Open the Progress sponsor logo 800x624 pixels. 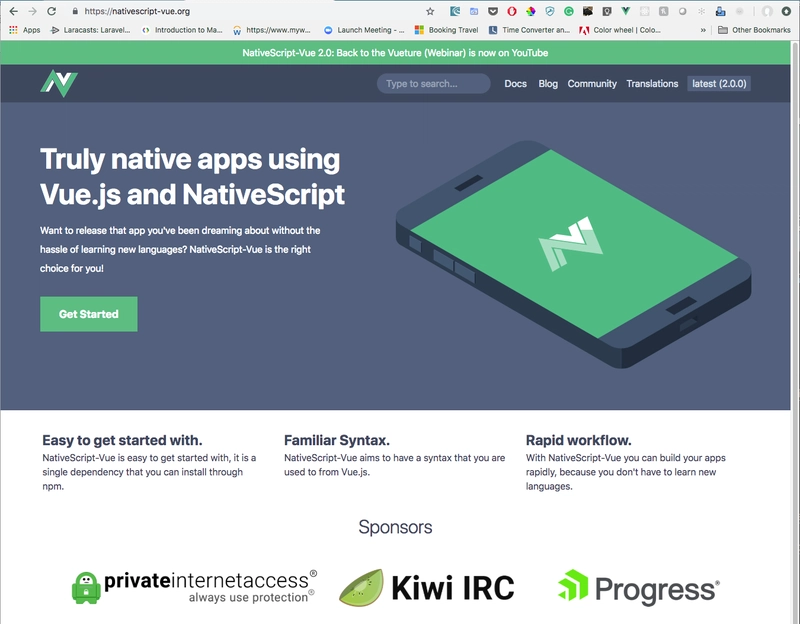[x=639, y=588]
